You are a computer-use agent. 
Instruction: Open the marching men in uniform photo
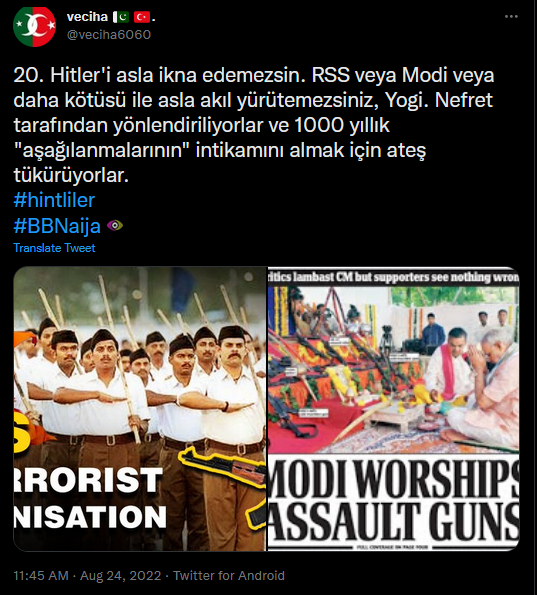click(x=140, y=409)
